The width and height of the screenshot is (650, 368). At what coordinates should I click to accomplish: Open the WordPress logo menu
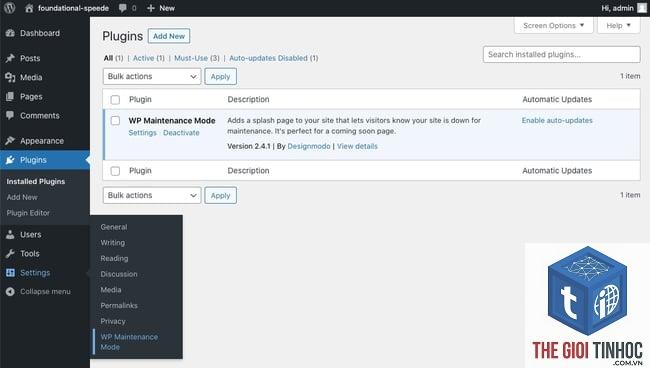[10, 8]
